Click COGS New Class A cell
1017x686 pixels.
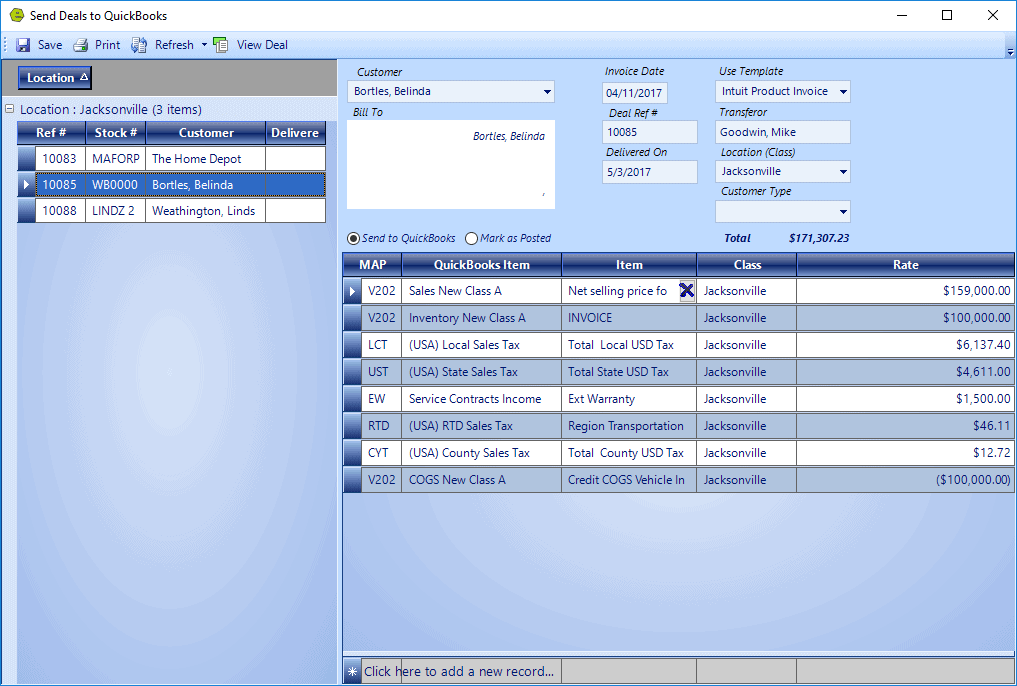click(481, 480)
